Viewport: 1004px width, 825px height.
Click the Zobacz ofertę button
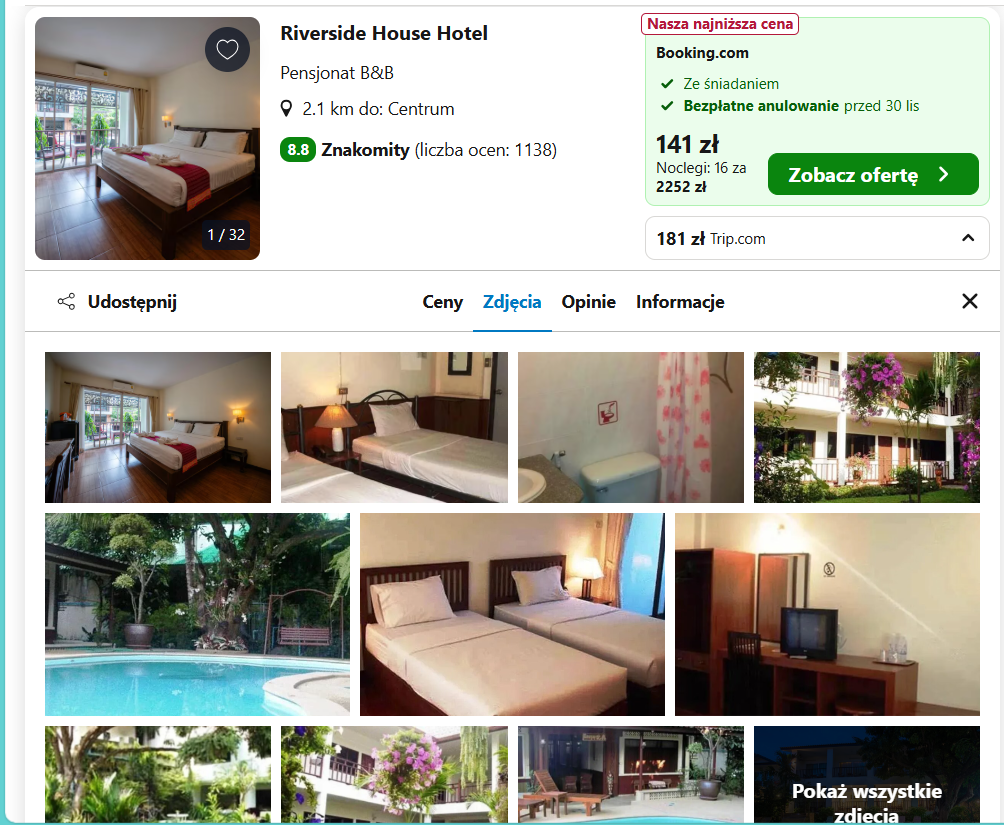[x=873, y=174]
